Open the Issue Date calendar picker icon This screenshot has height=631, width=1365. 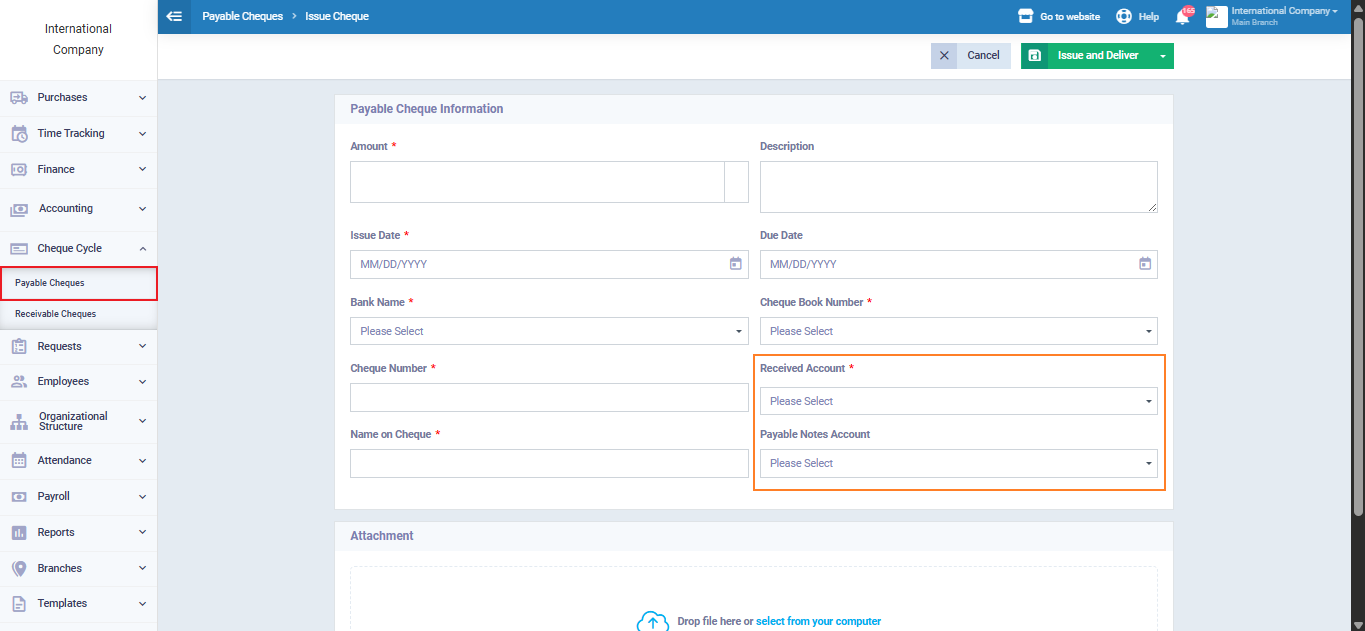tap(736, 264)
